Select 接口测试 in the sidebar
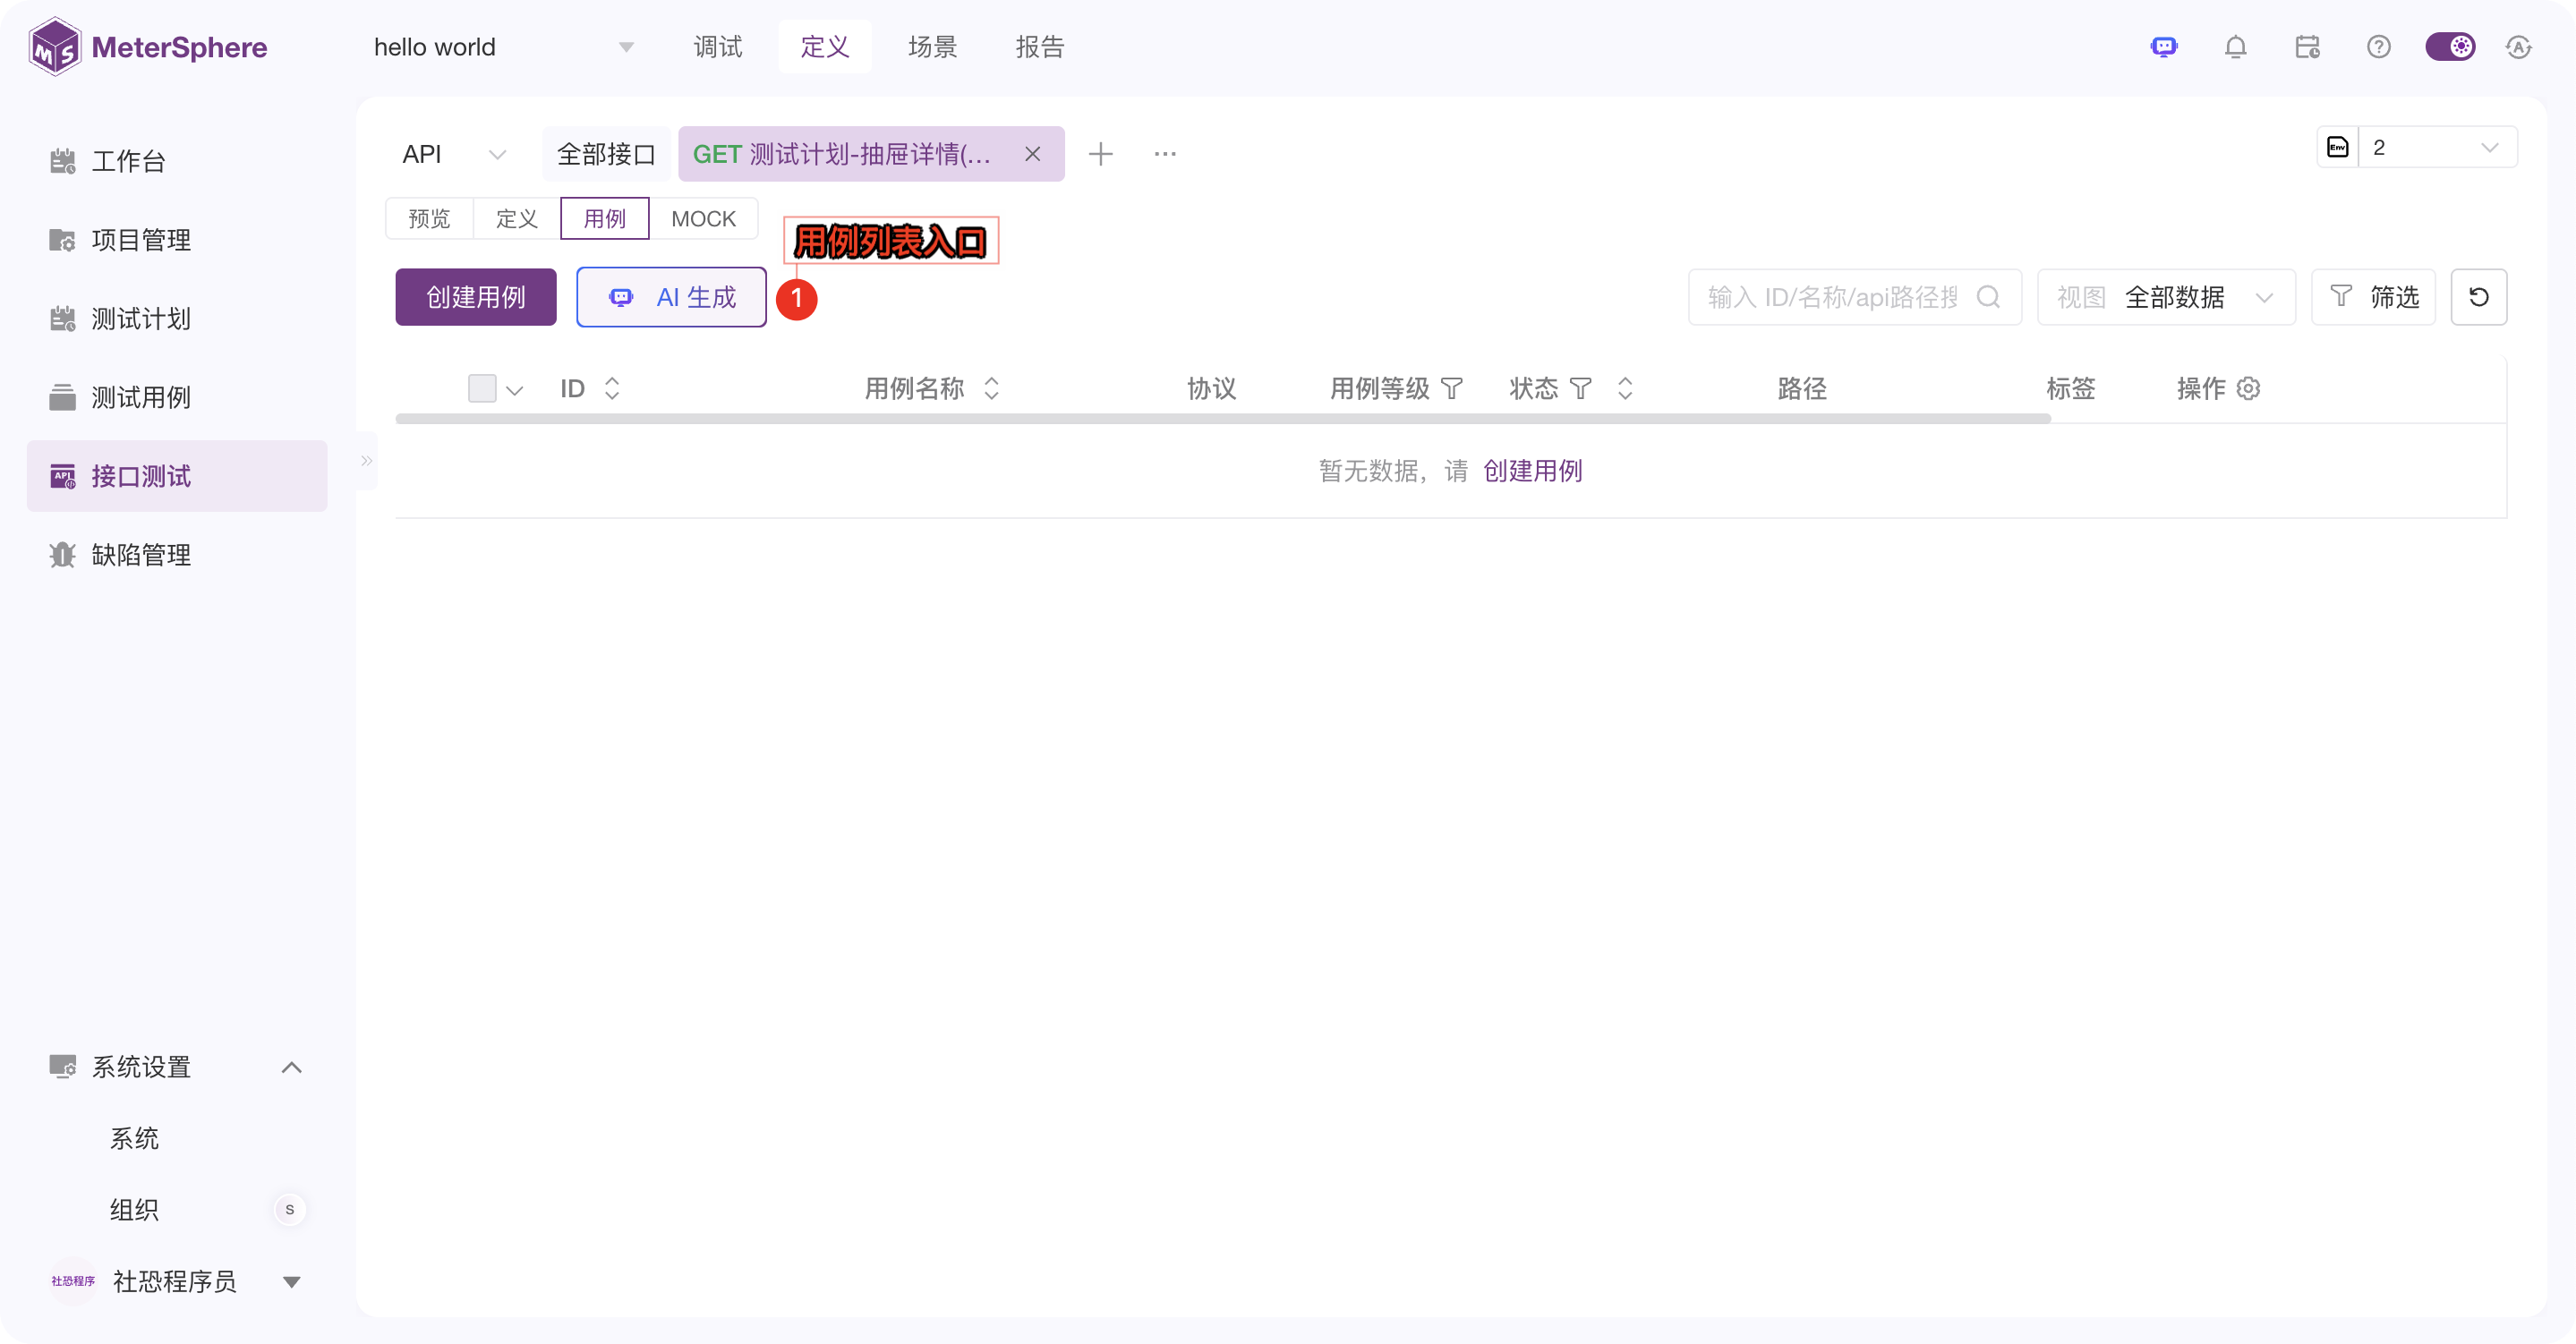Screen dimensions: 2576x1344 177,476
